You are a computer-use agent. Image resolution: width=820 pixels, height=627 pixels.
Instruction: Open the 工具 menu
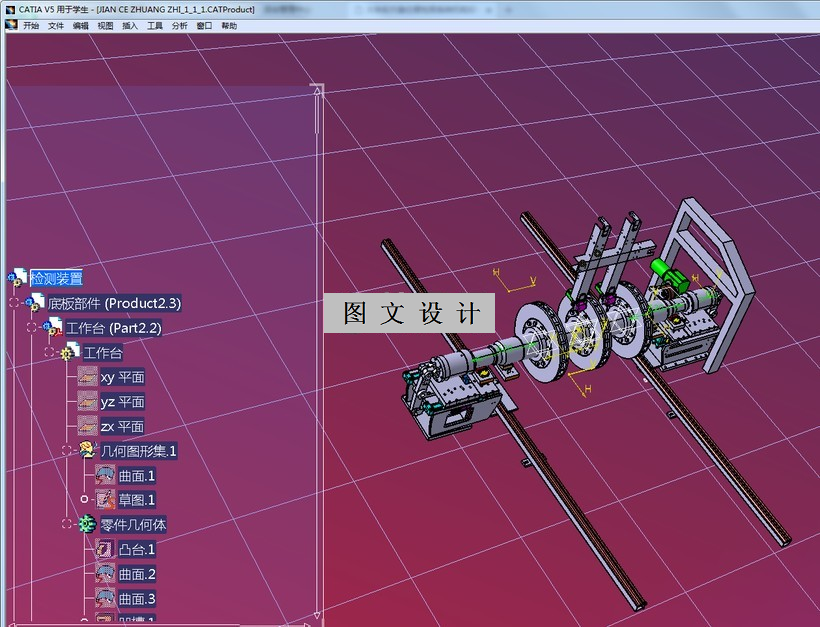[x=155, y=26]
